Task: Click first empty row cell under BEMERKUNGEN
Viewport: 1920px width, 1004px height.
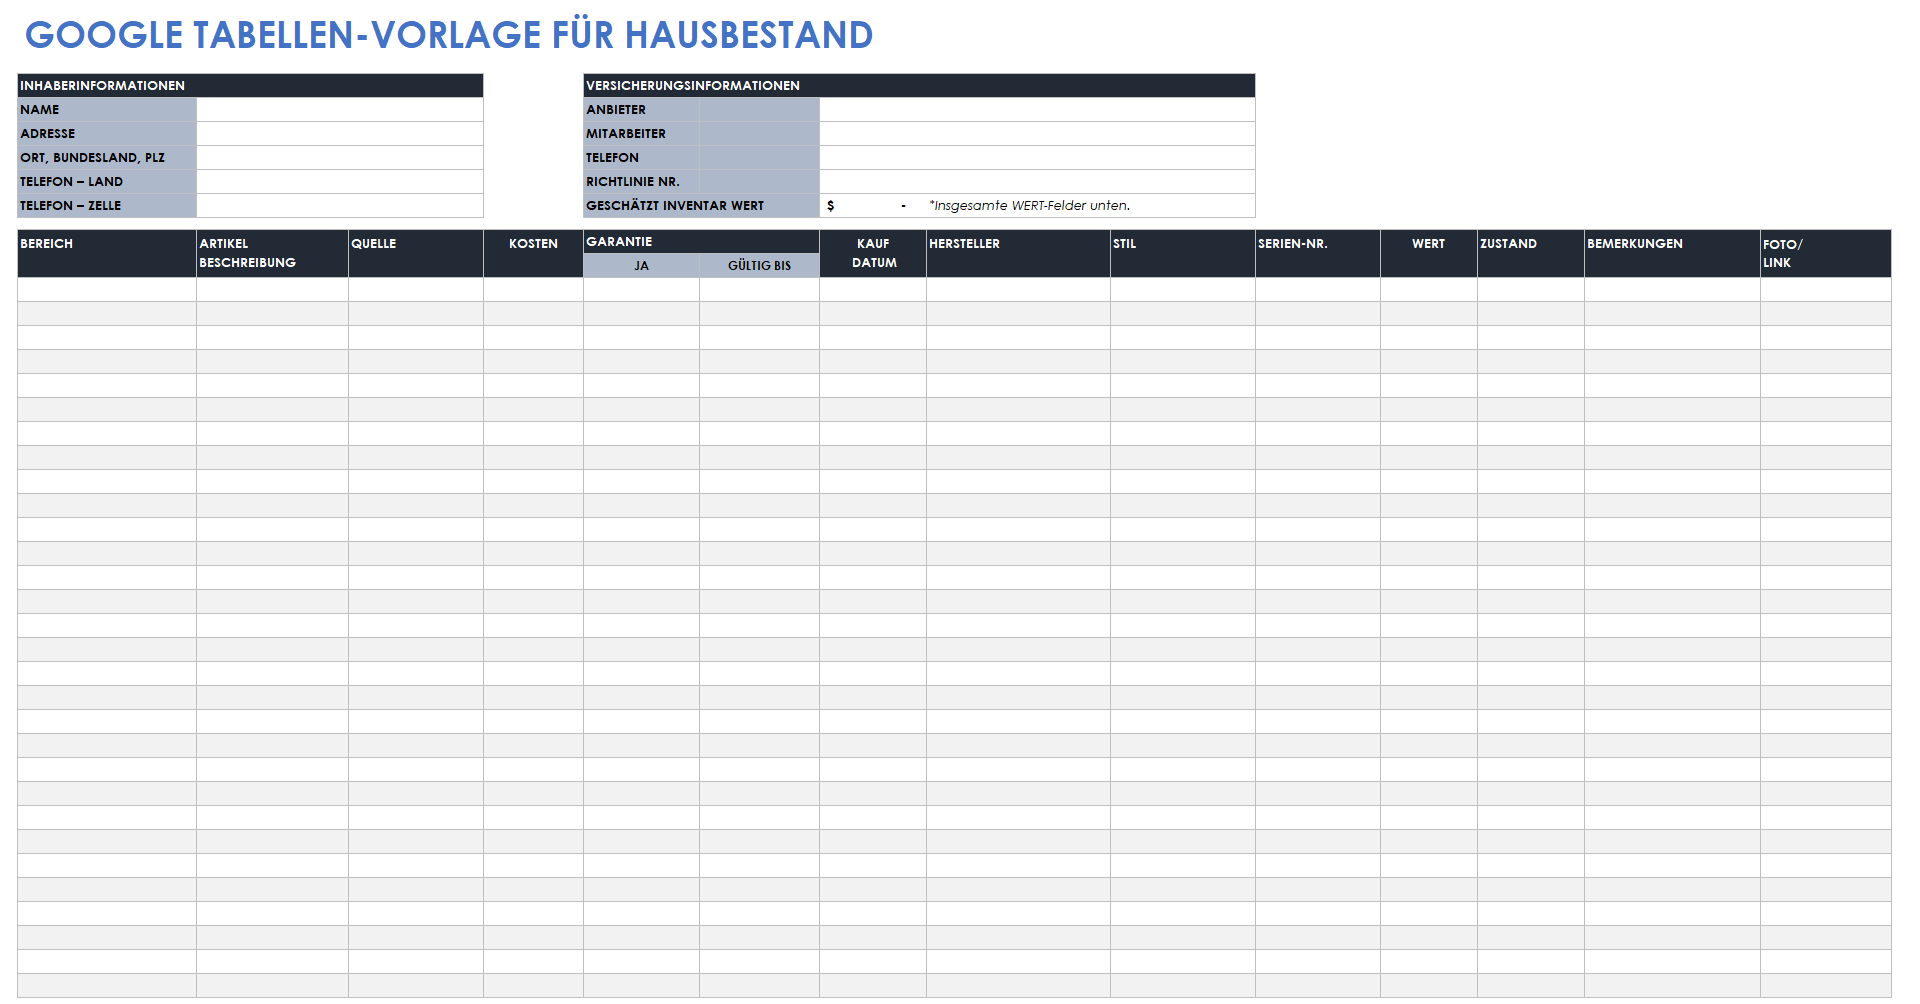Action: point(1673,290)
